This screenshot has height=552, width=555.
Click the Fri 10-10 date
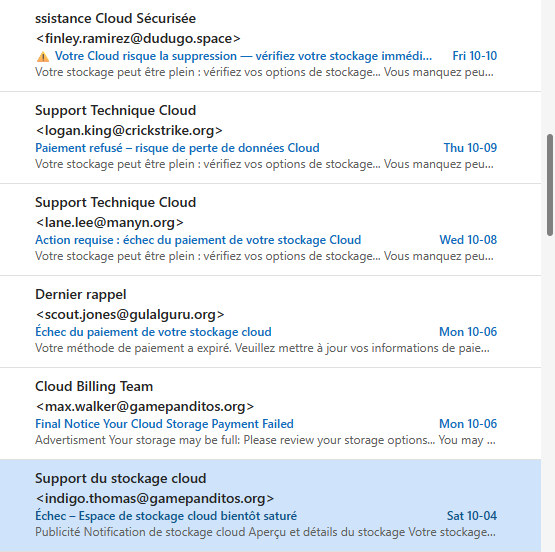tap(475, 56)
